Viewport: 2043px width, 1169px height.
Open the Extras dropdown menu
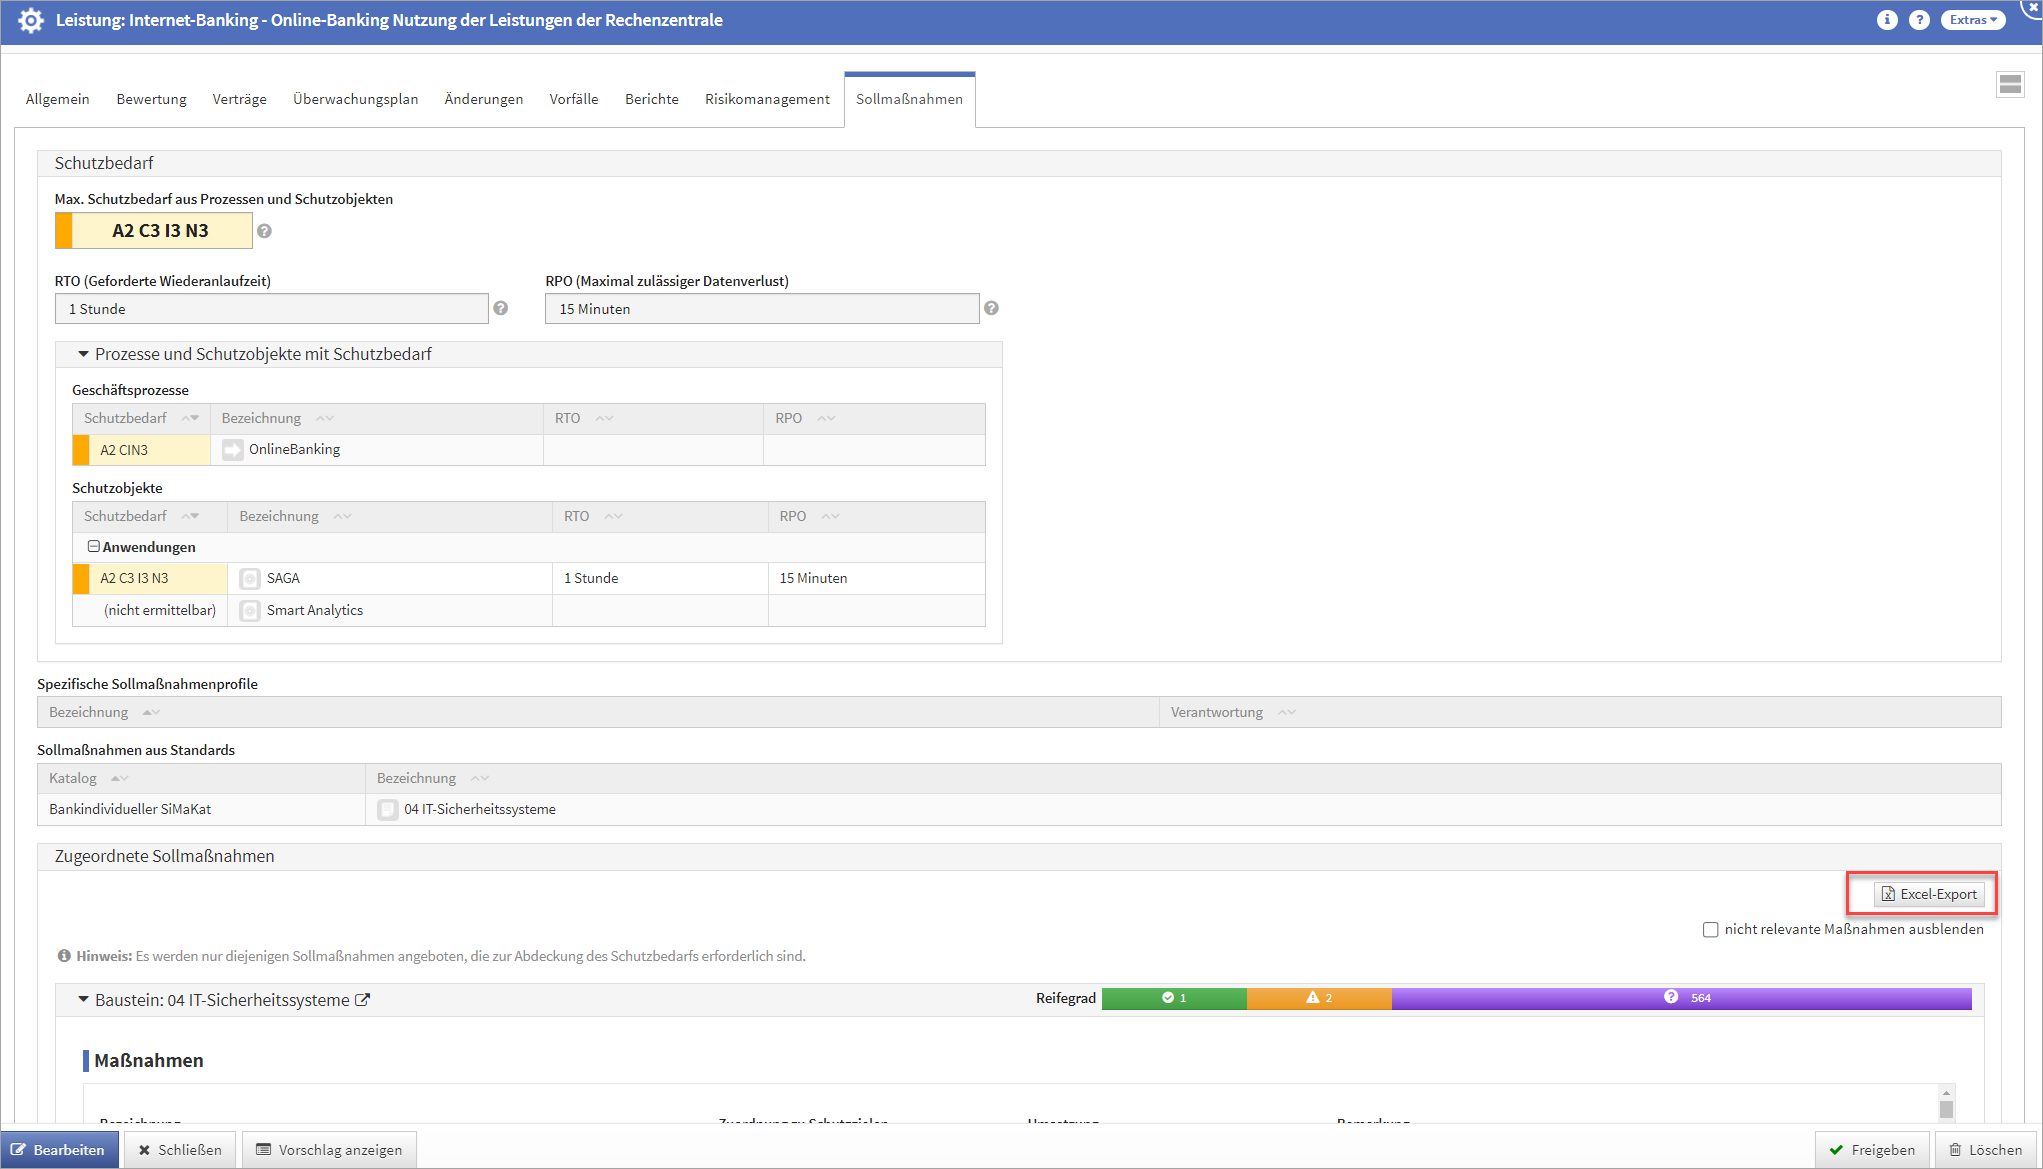[1972, 20]
